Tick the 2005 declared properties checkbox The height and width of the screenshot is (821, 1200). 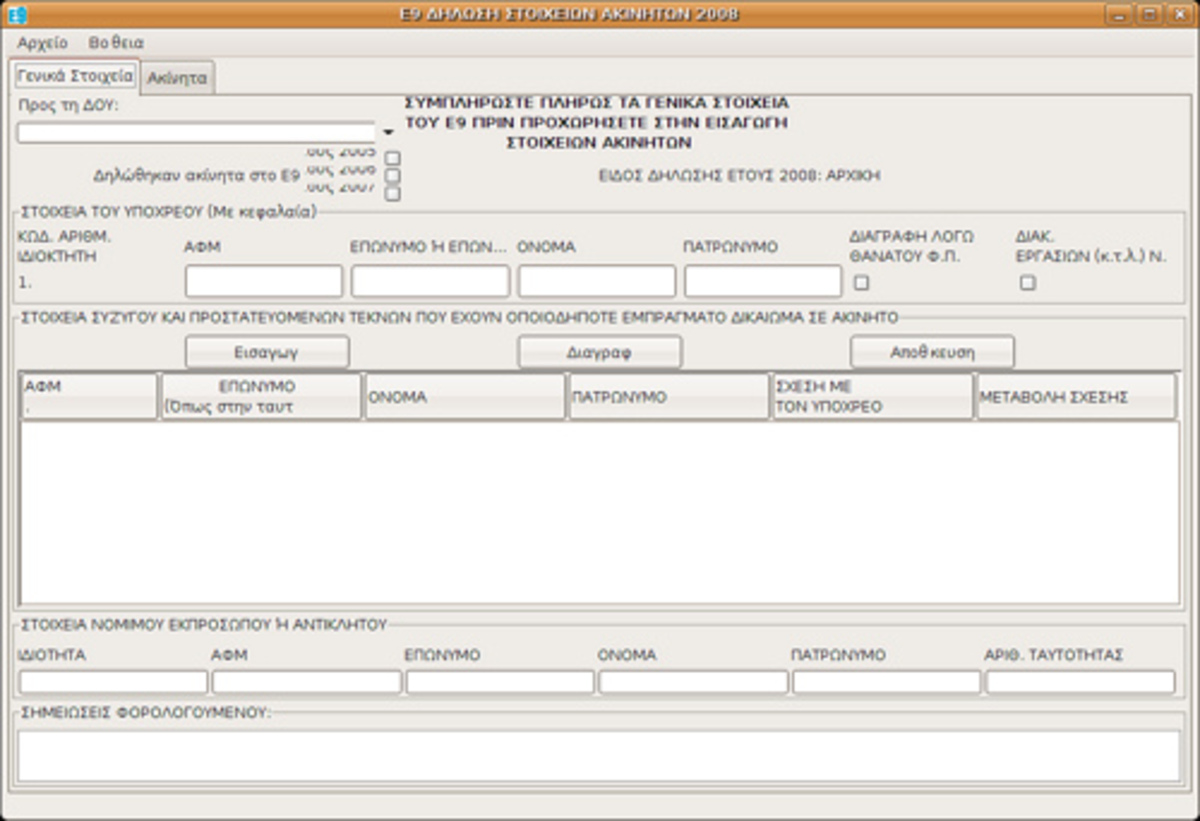pos(393,158)
